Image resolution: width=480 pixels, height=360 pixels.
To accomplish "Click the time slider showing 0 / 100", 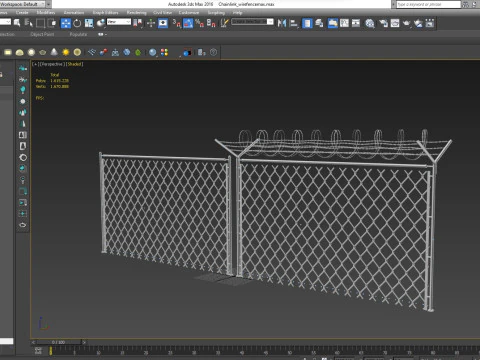I will [59, 342].
